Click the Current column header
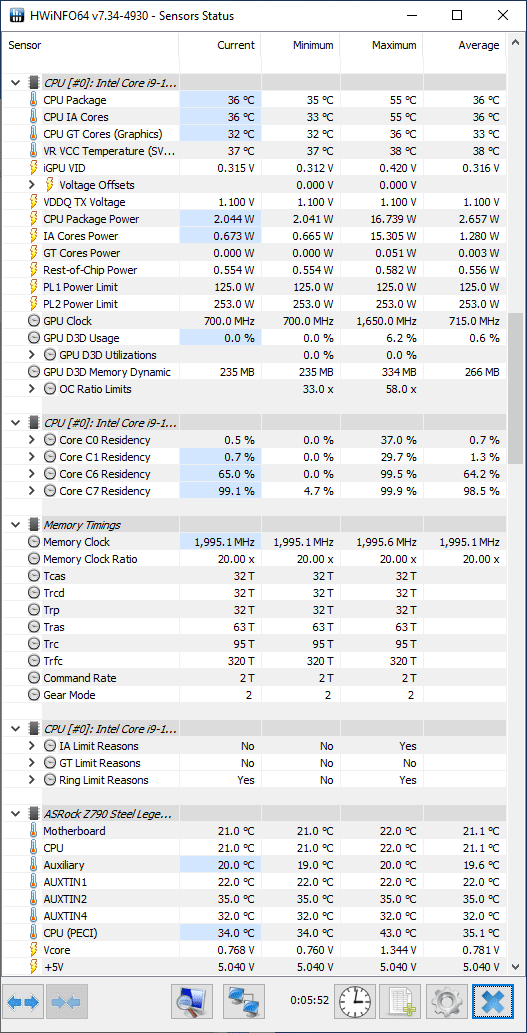 coord(219,45)
